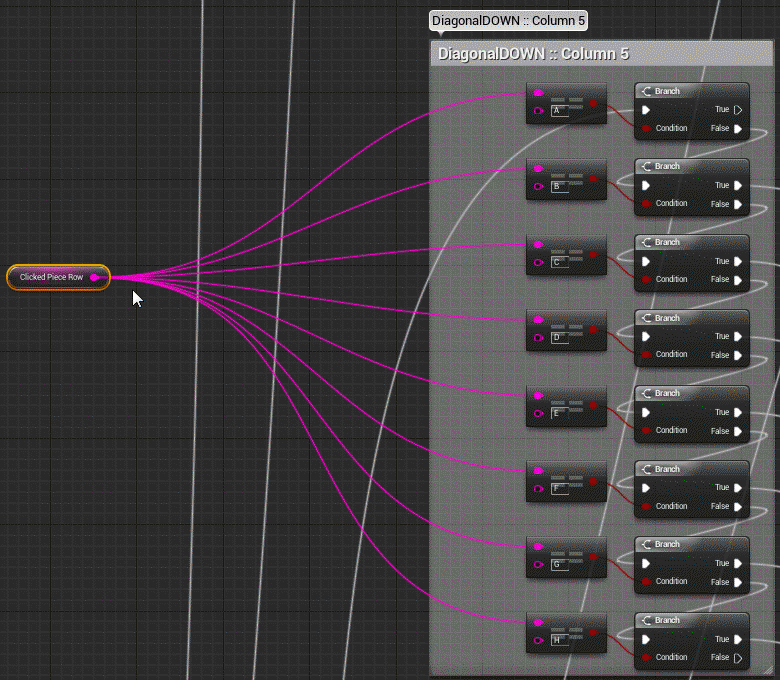The height and width of the screenshot is (680, 780).
Task: Click the exec input pin on row E Branch
Action: pos(646,412)
